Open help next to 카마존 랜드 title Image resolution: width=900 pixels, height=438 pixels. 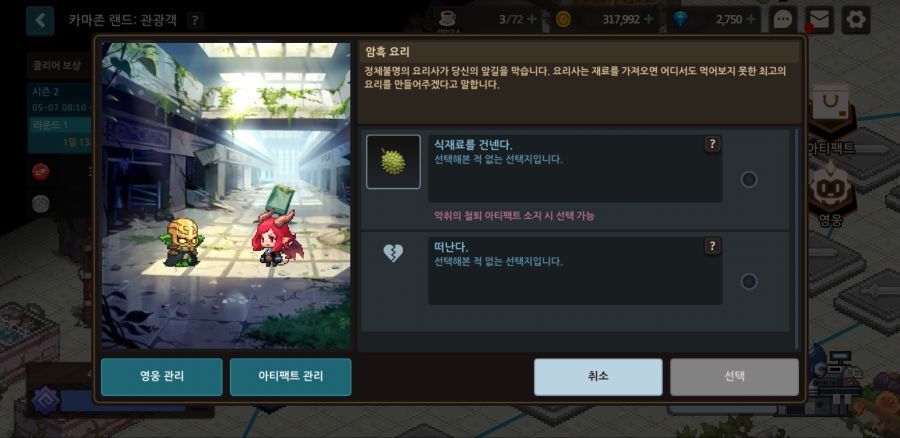point(195,21)
